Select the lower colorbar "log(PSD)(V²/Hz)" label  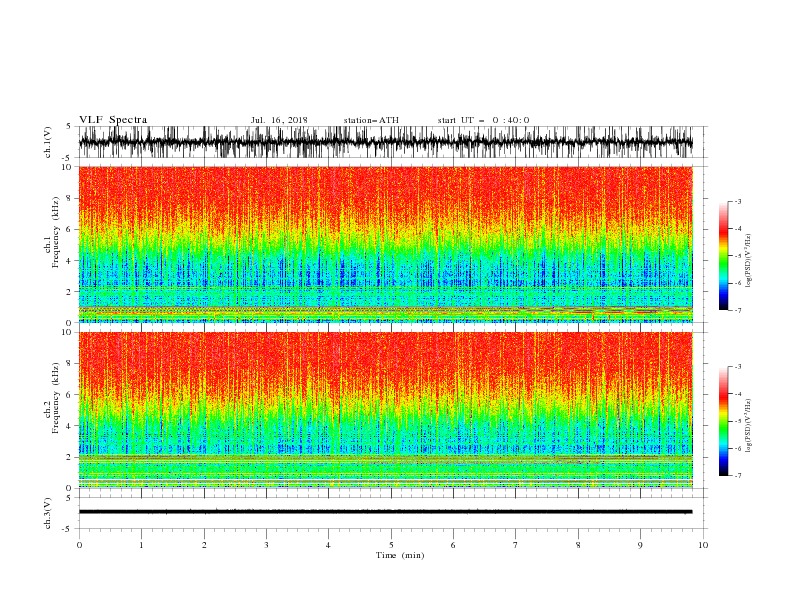point(748,425)
